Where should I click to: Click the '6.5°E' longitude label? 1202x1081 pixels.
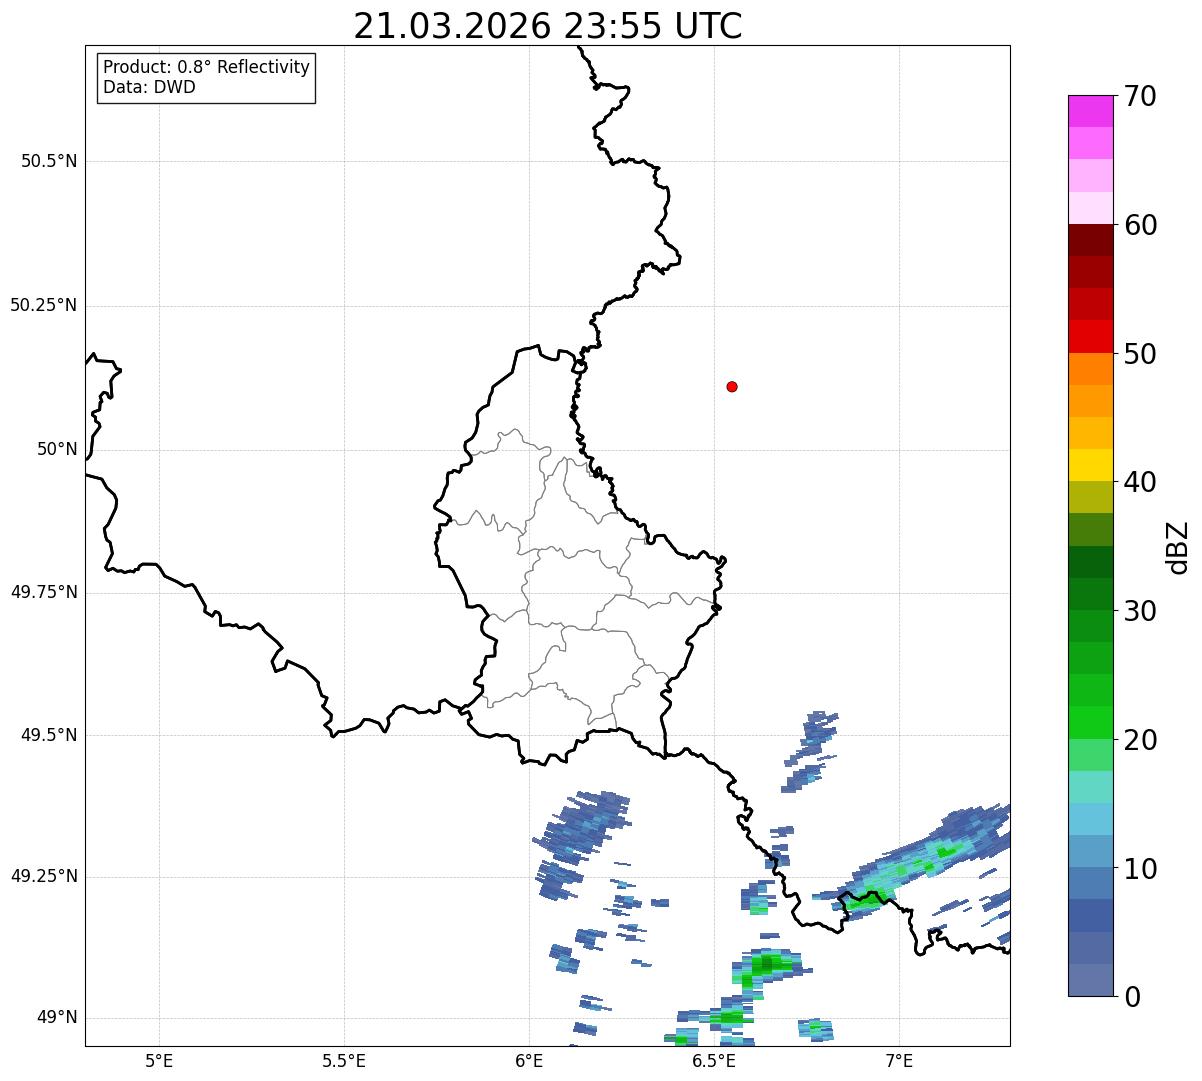coord(715,1060)
